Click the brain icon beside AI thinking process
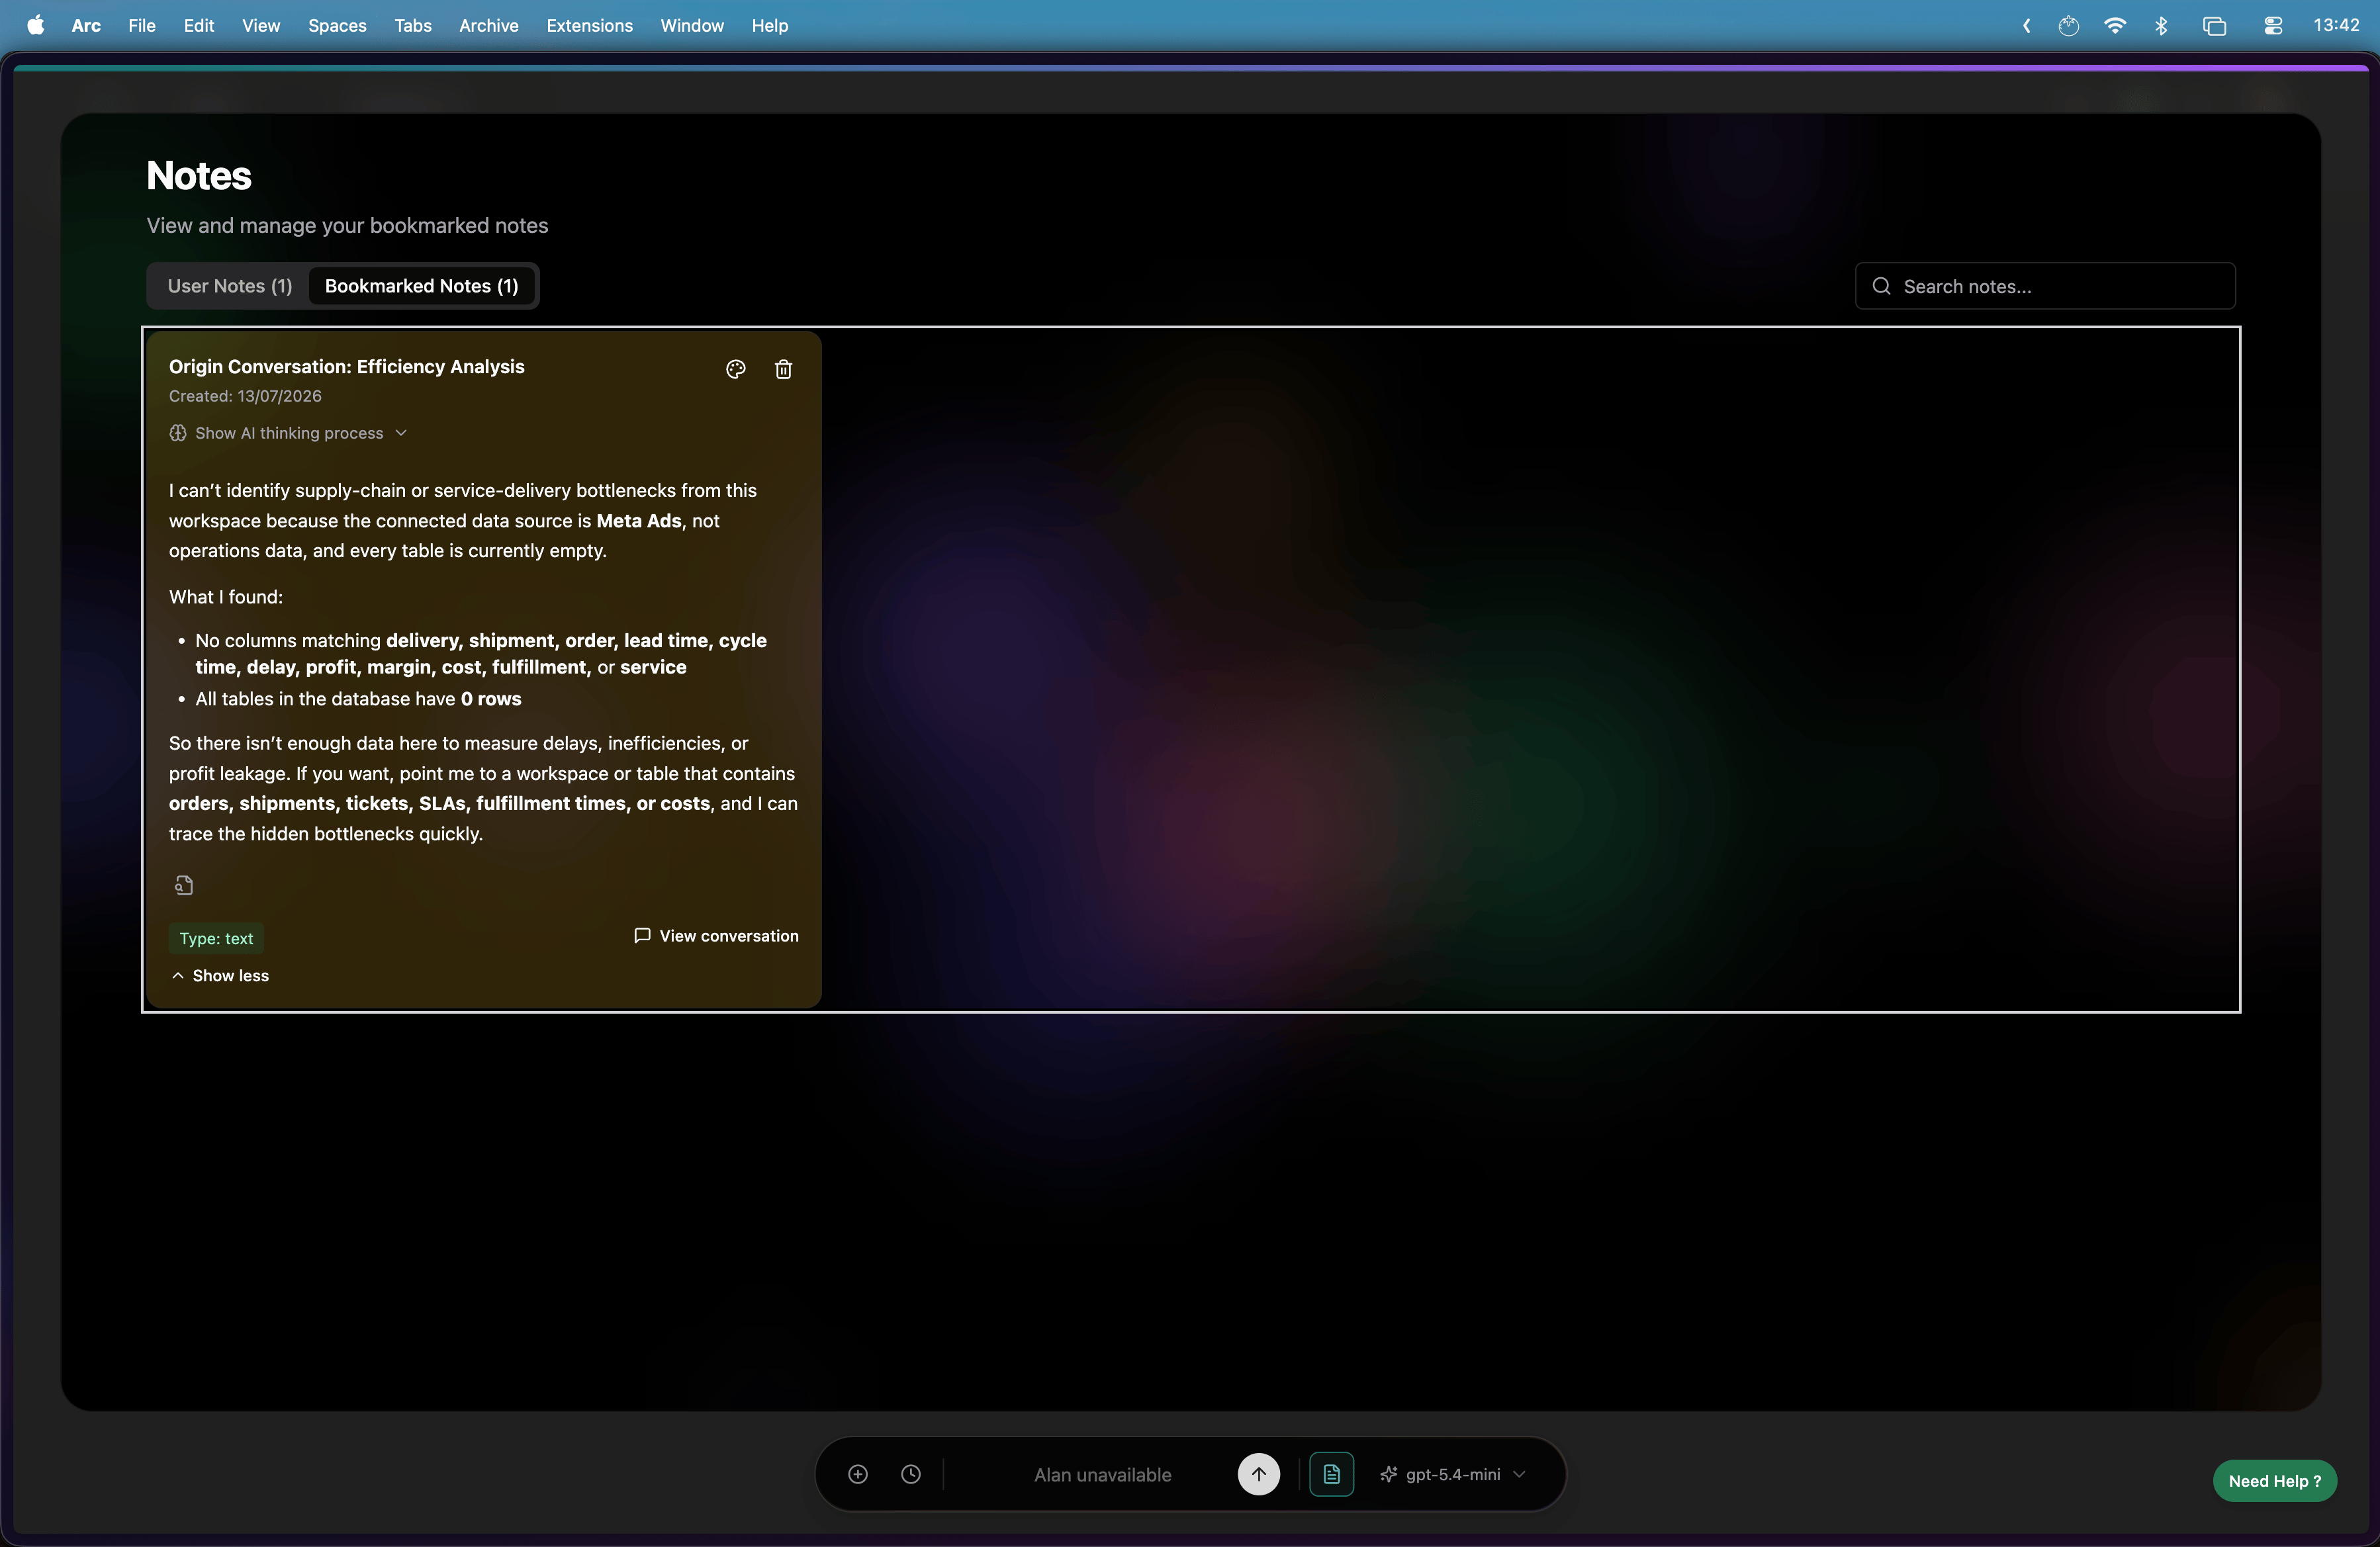The width and height of the screenshot is (2380, 1547). 177,433
